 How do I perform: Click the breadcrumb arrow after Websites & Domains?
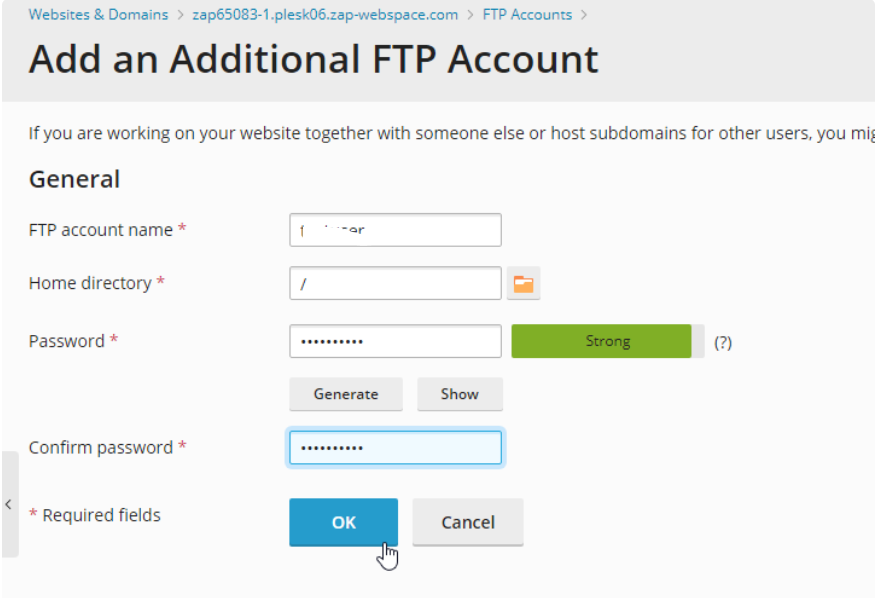pos(180,15)
